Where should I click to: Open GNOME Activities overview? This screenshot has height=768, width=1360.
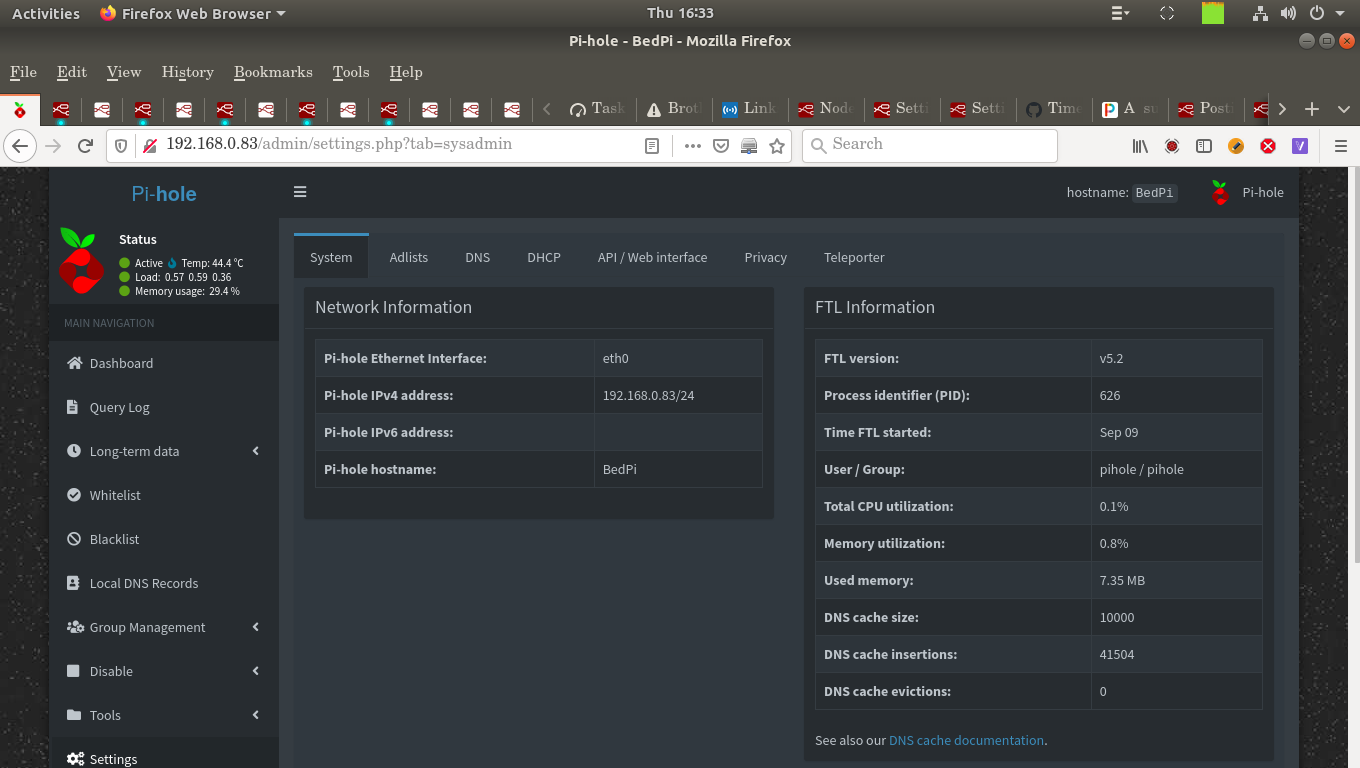click(46, 14)
